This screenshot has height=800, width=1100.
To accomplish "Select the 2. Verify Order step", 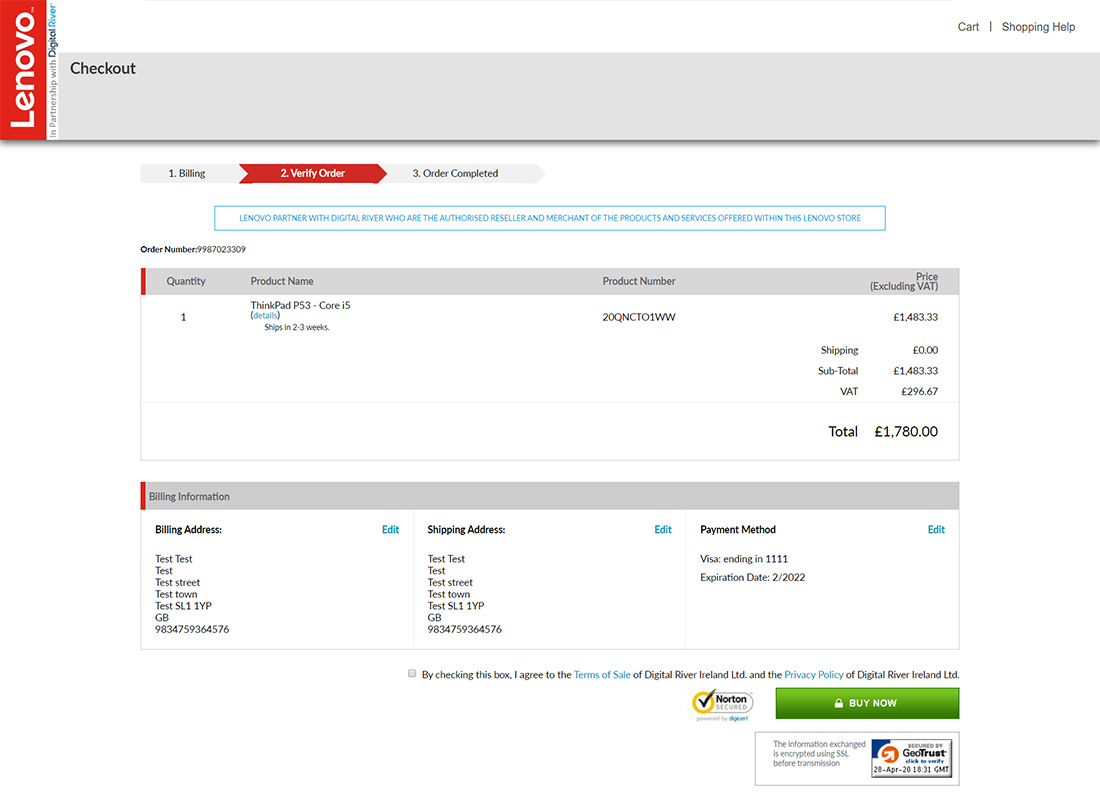I will [x=313, y=173].
